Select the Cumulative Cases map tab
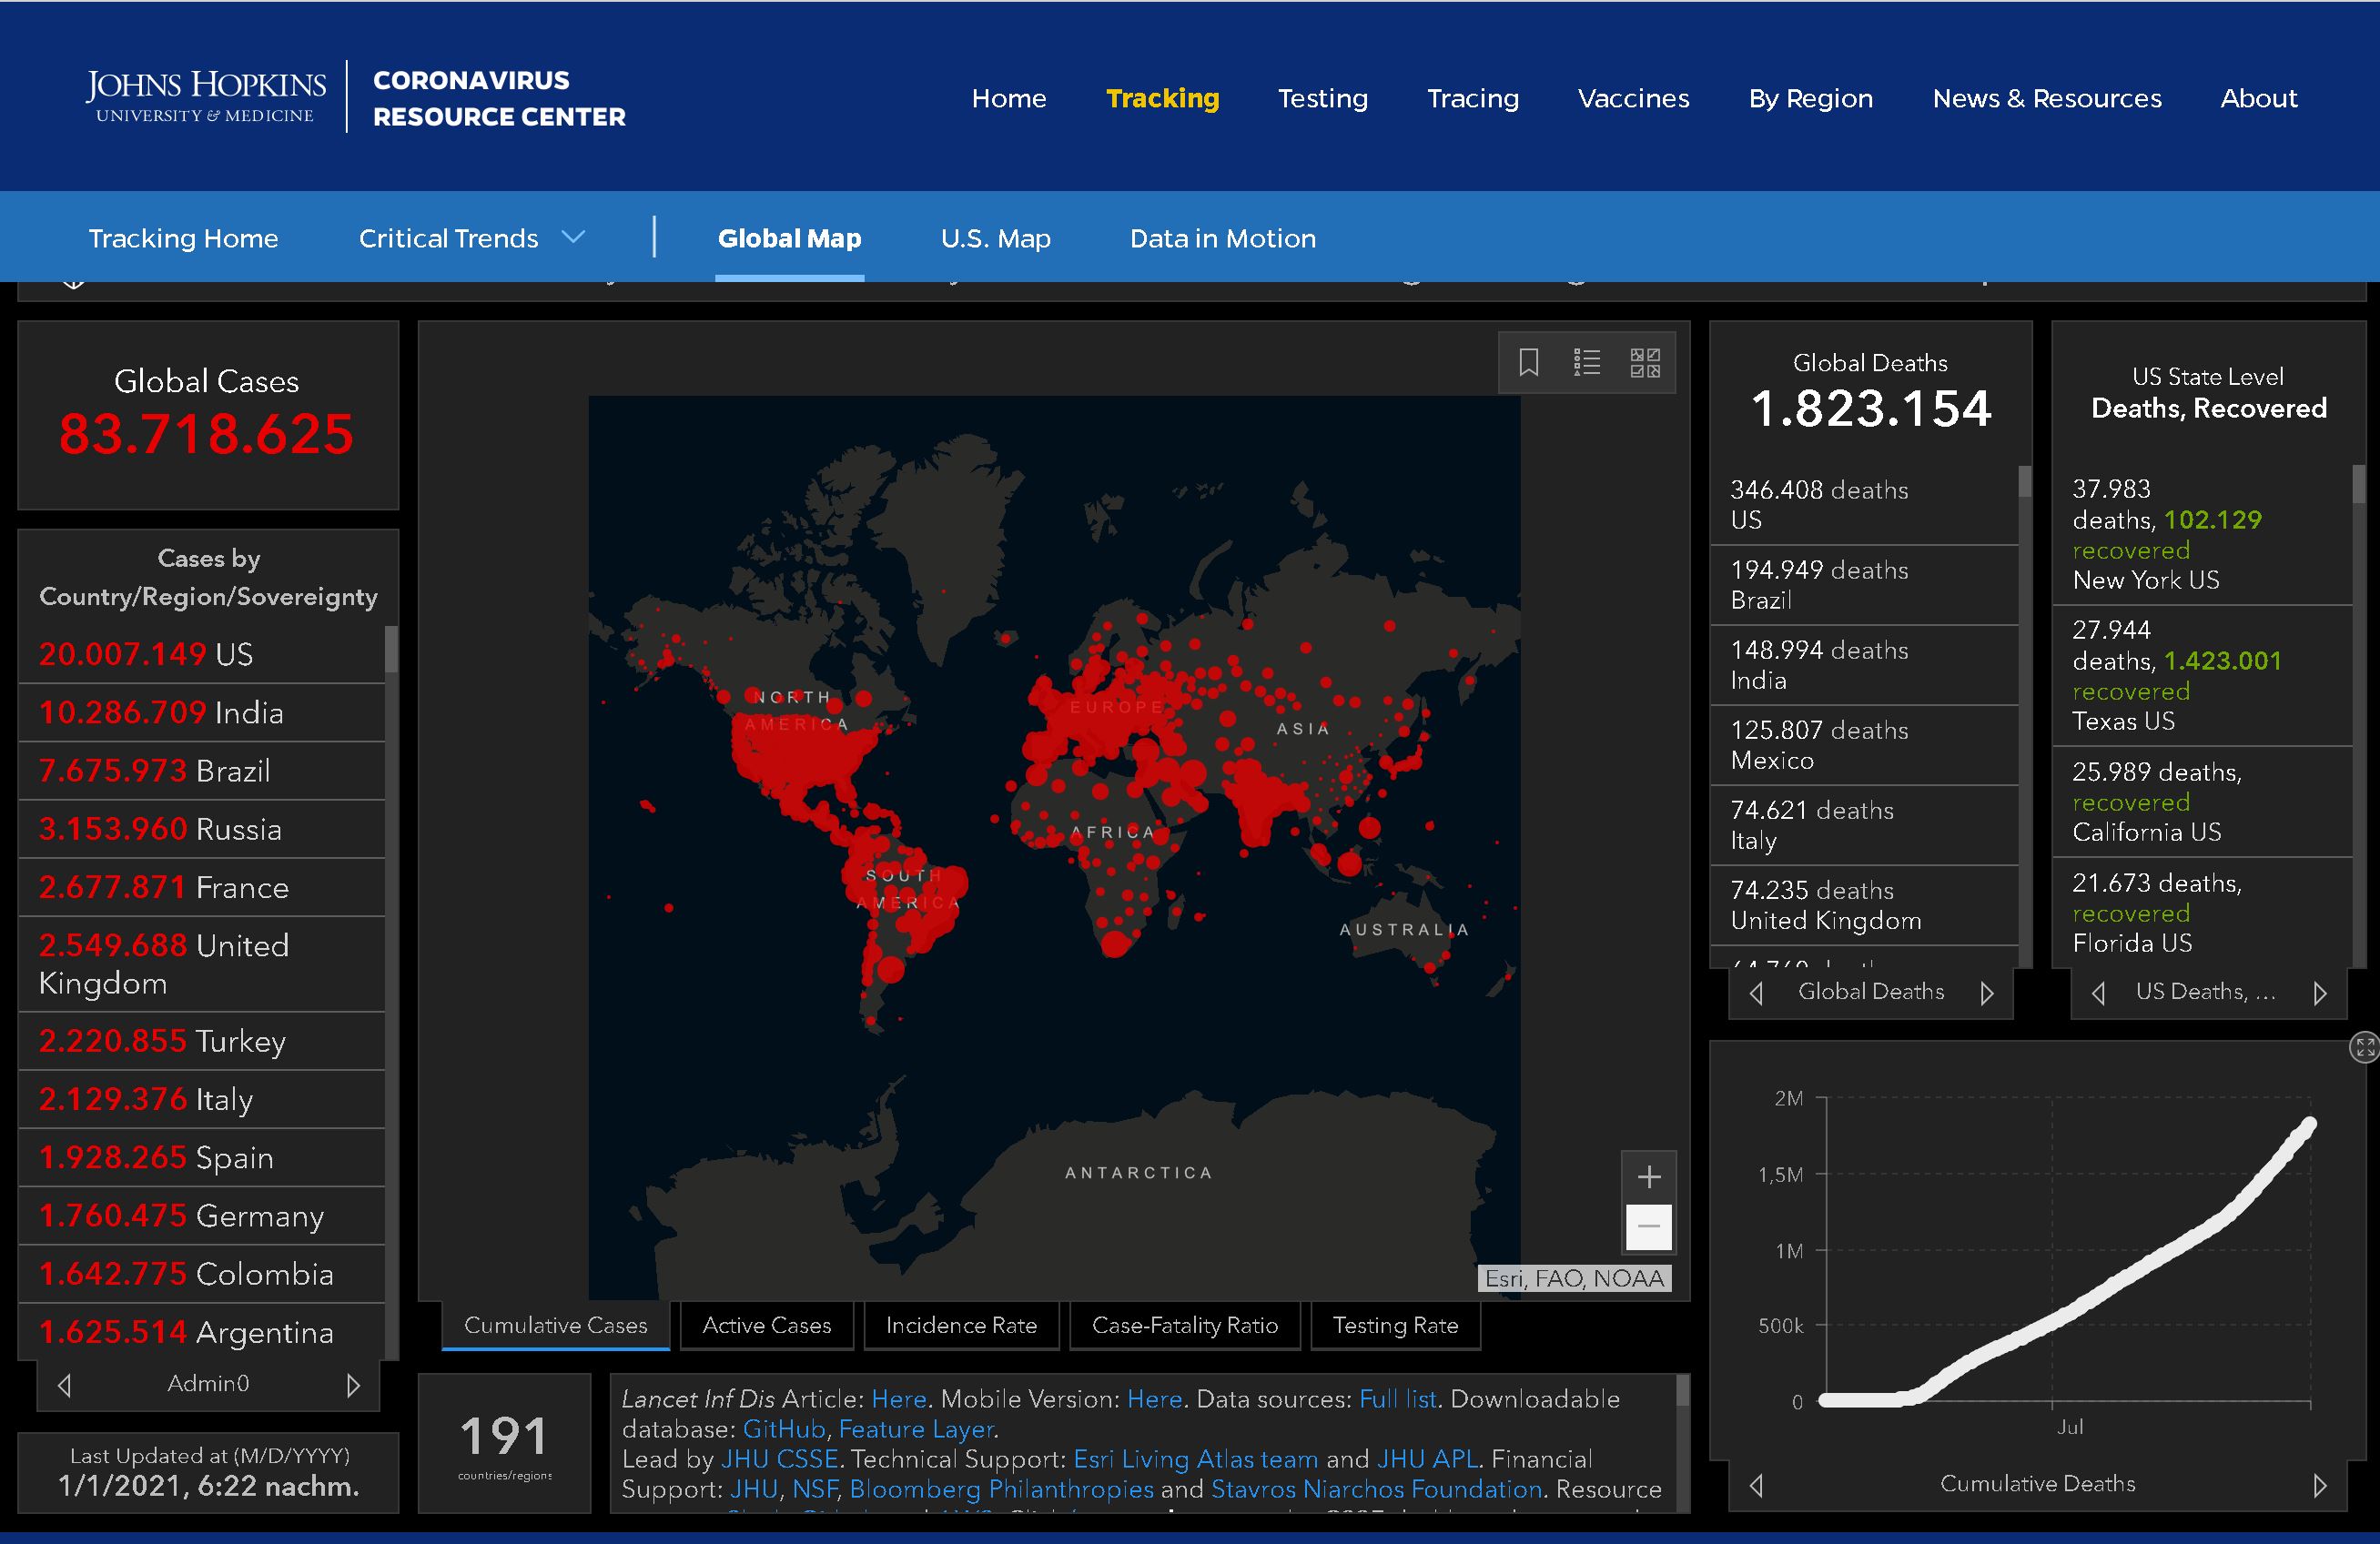The width and height of the screenshot is (2380, 1544). pyautogui.click(x=556, y=1325)
